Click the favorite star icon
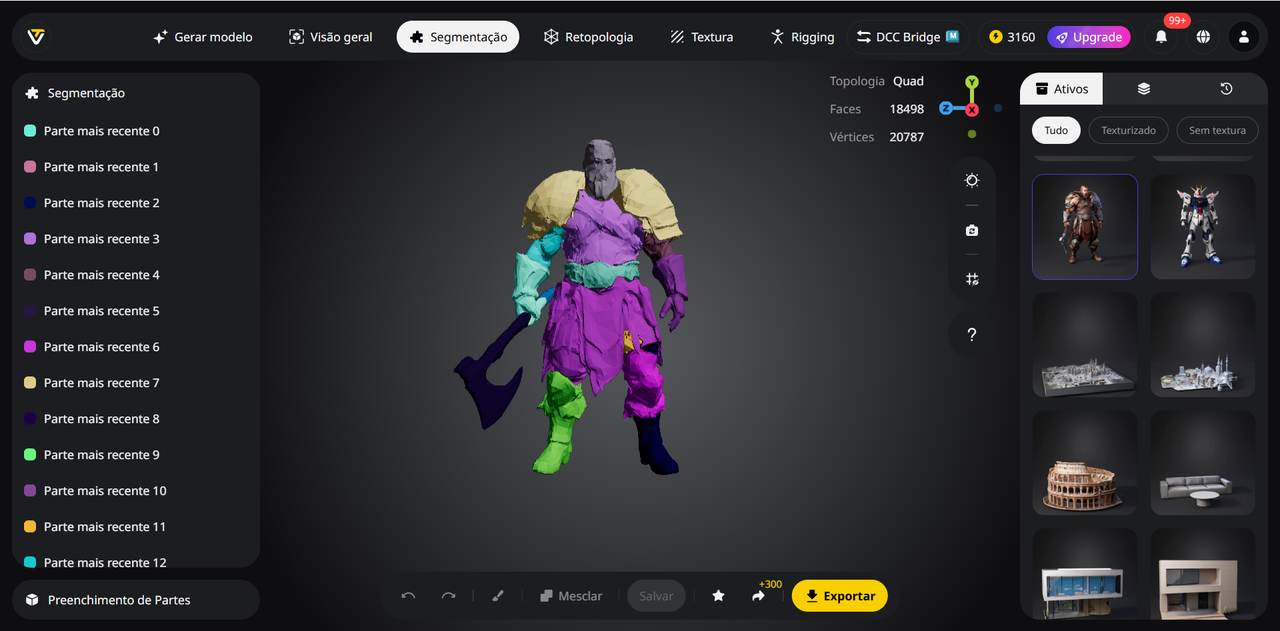 point(718,596)
